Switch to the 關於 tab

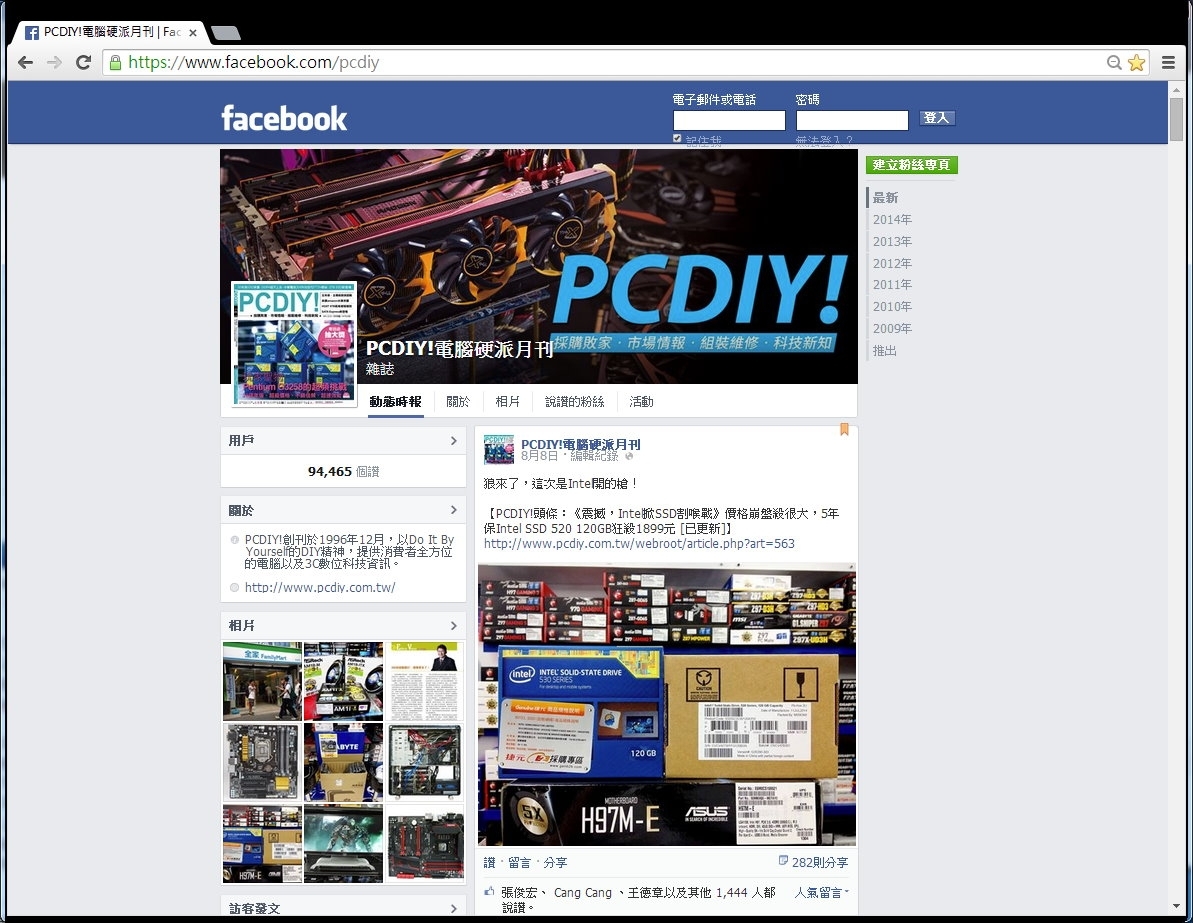[458, 402]
